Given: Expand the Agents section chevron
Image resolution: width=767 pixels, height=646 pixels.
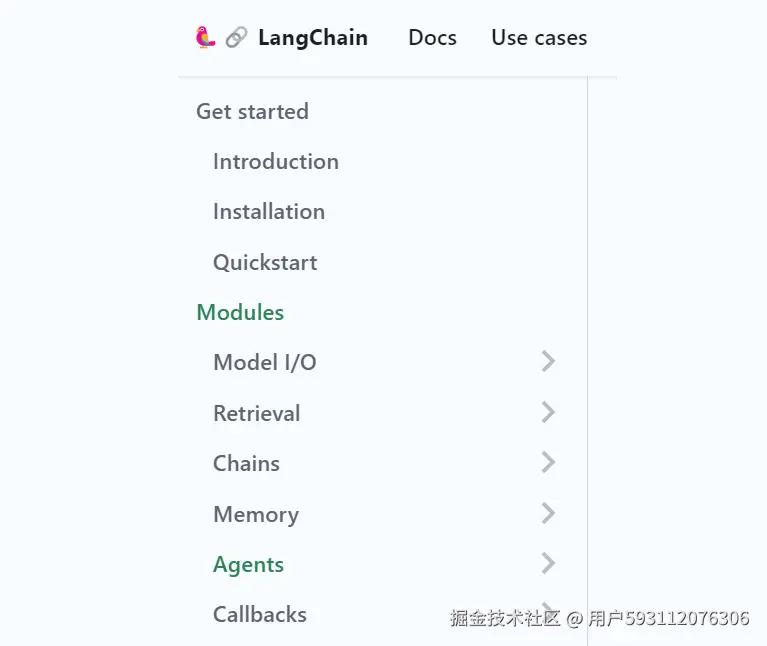Looking at the screenshot, I should [x=548, y=564].
